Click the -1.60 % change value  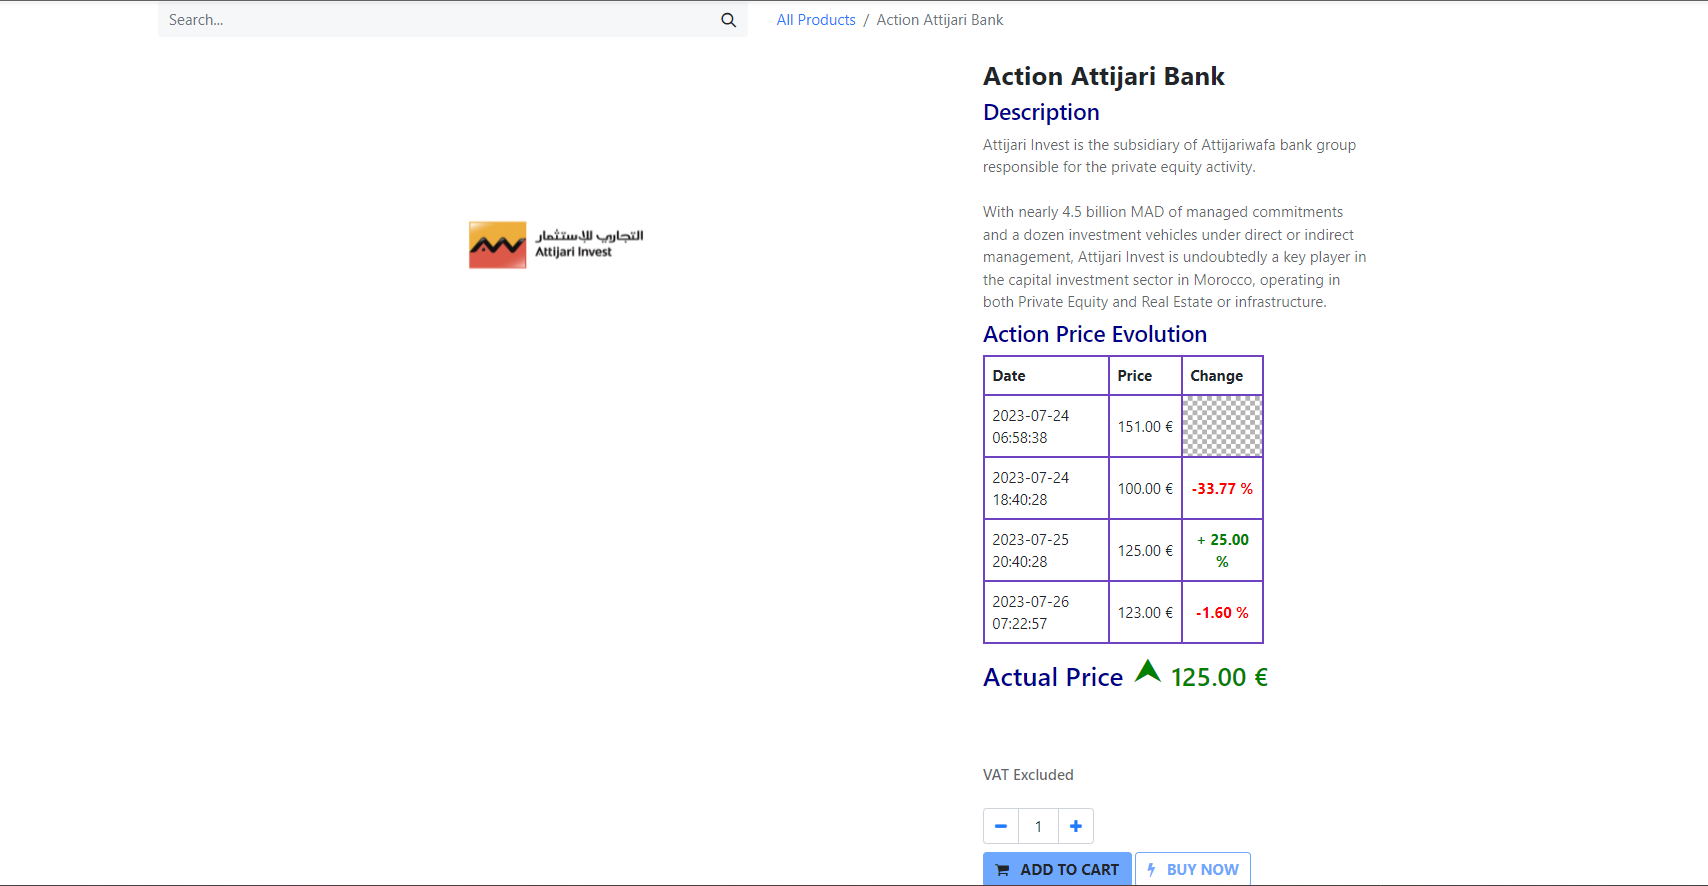click(x=1222, y=613)
